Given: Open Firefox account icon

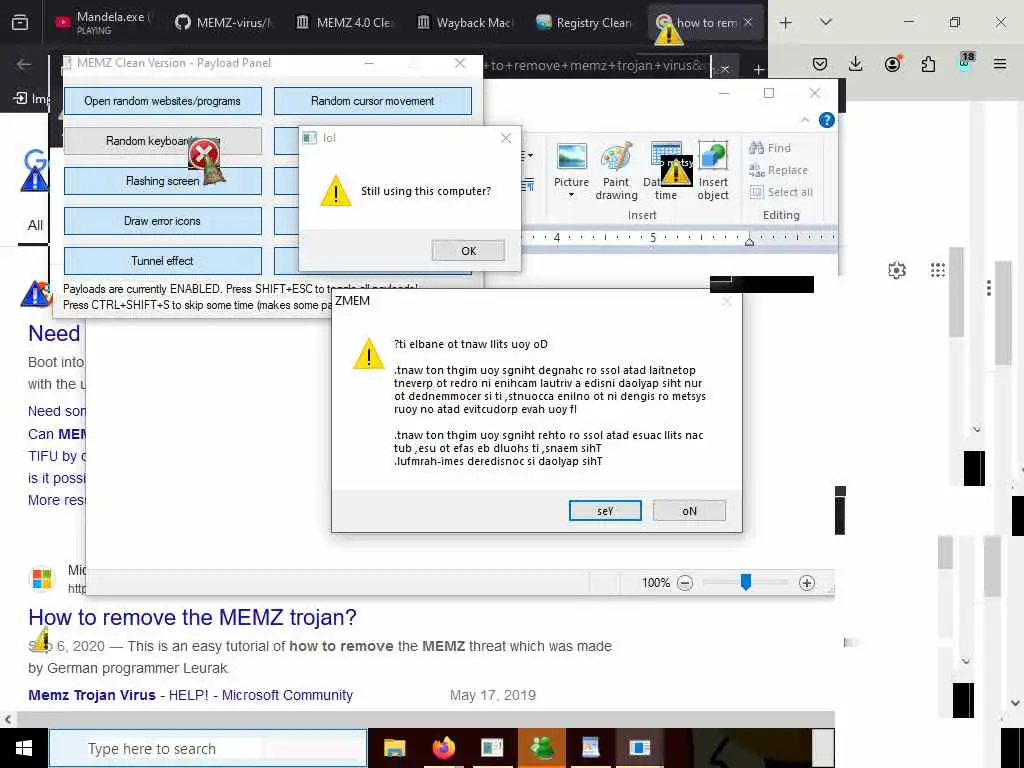Looking at the screenshot, I should pyautogui.click(x=892, y=64).
